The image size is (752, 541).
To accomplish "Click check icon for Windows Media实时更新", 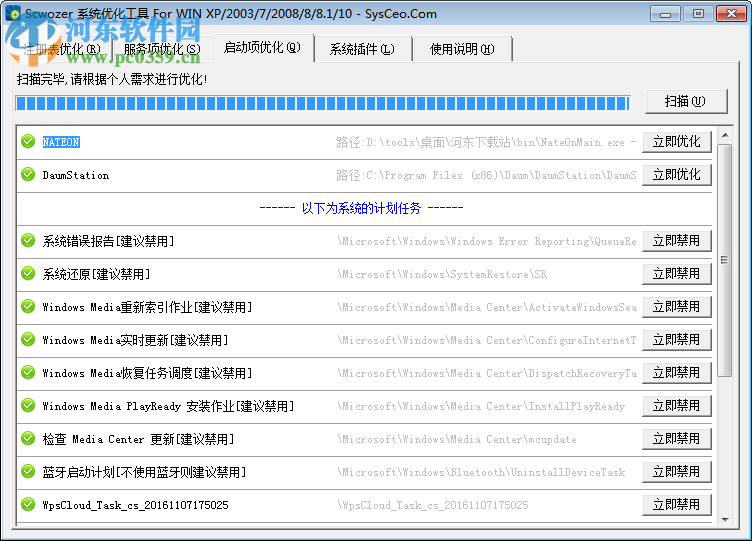I will click(28, 340).
